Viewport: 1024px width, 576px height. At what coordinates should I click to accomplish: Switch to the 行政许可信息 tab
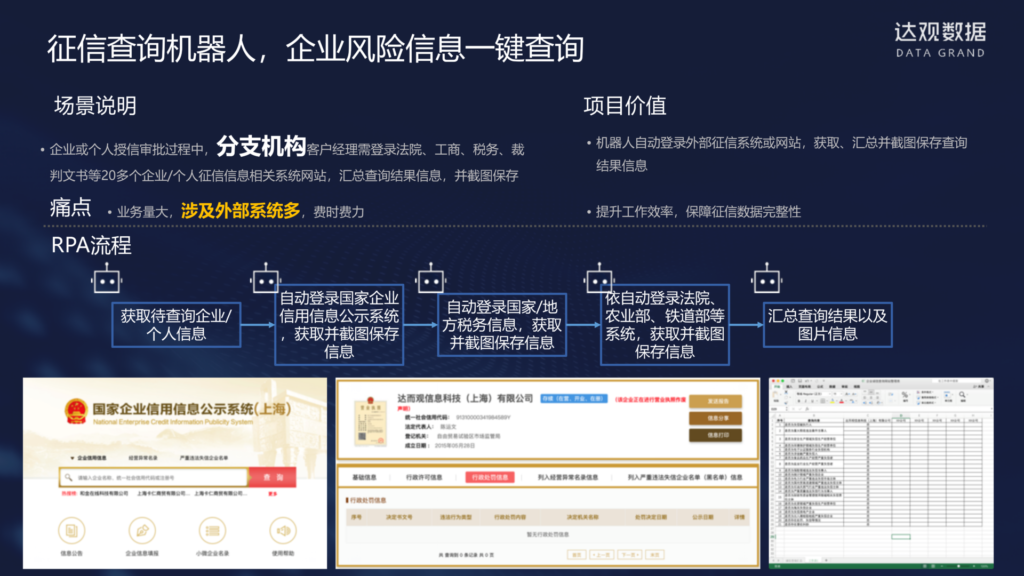point(423,477)
